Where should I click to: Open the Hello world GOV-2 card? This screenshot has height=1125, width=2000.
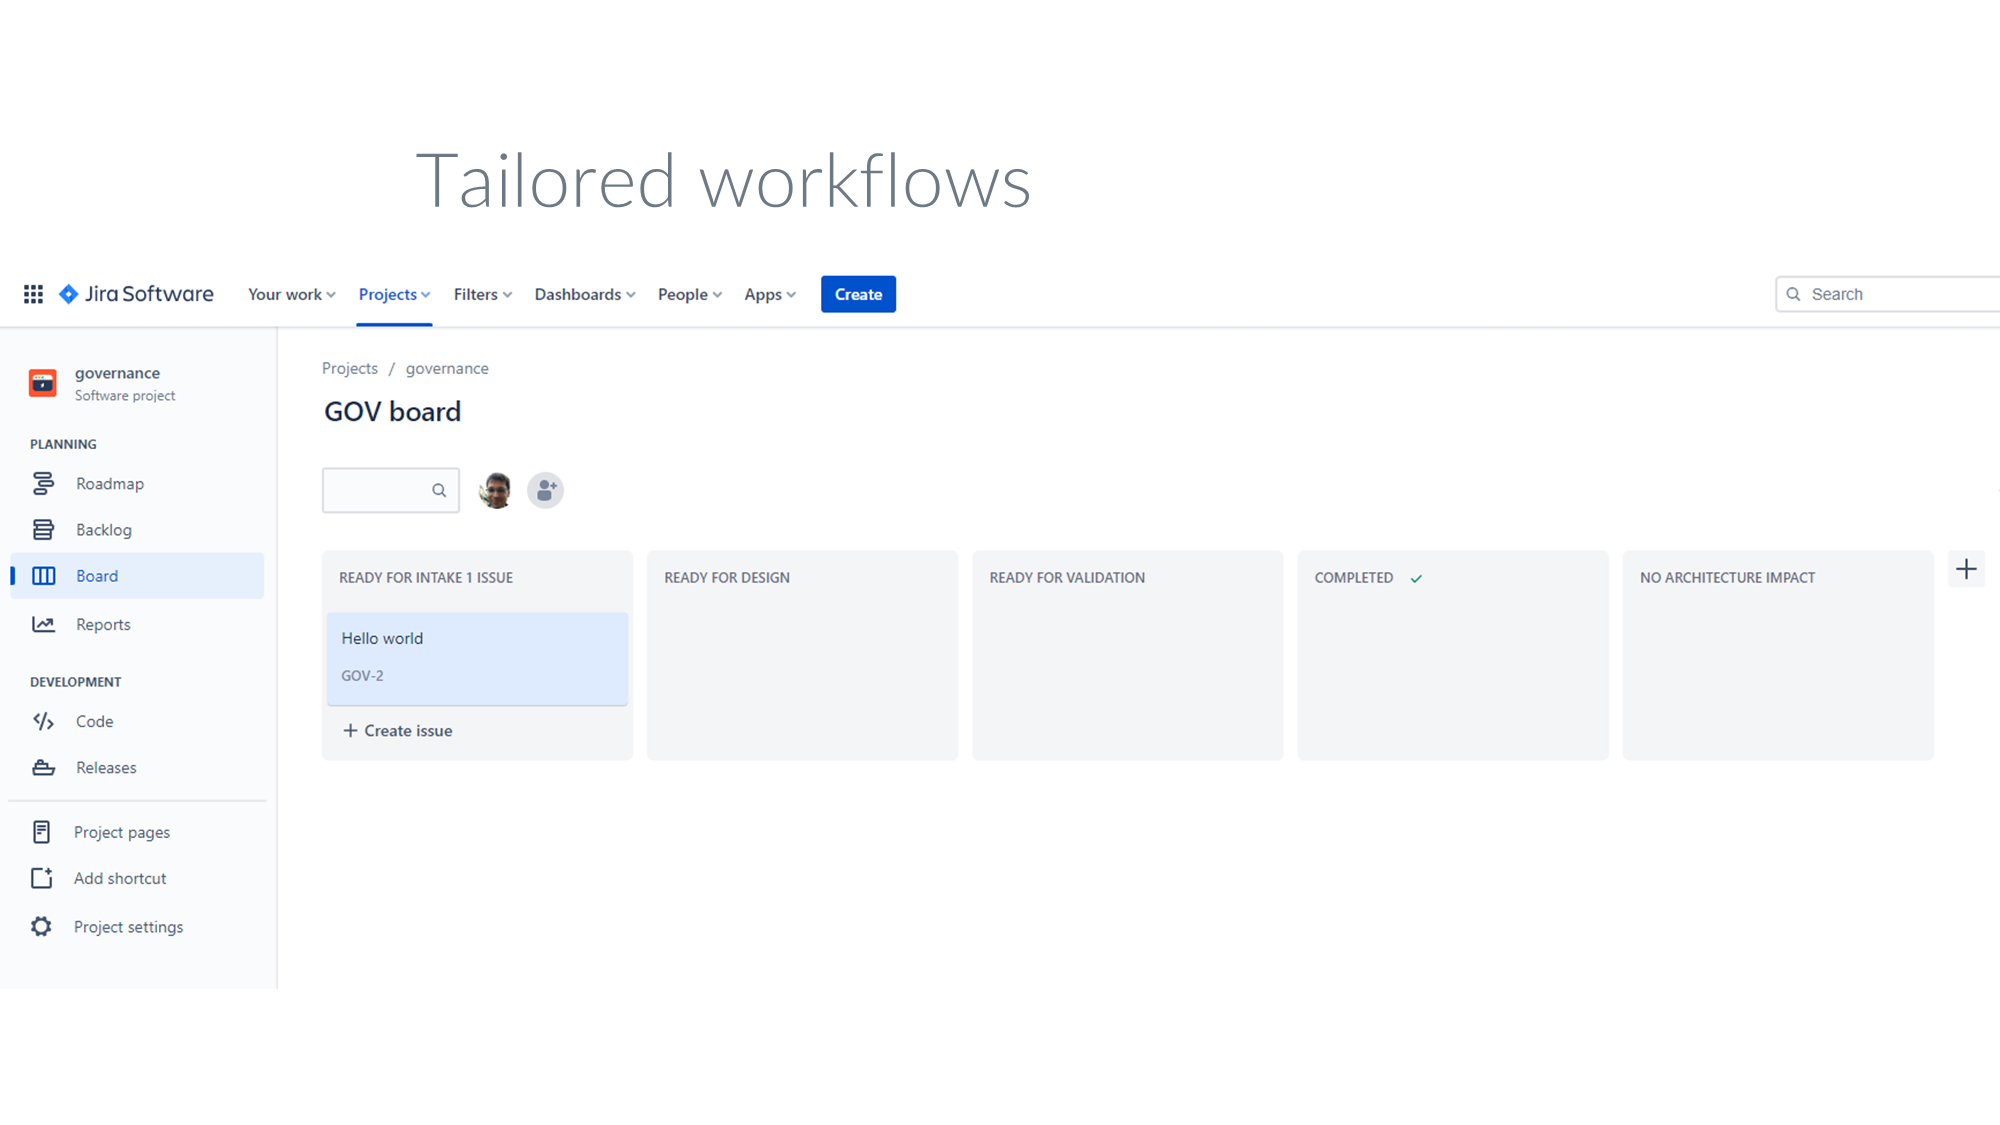[x=477, y=657]
